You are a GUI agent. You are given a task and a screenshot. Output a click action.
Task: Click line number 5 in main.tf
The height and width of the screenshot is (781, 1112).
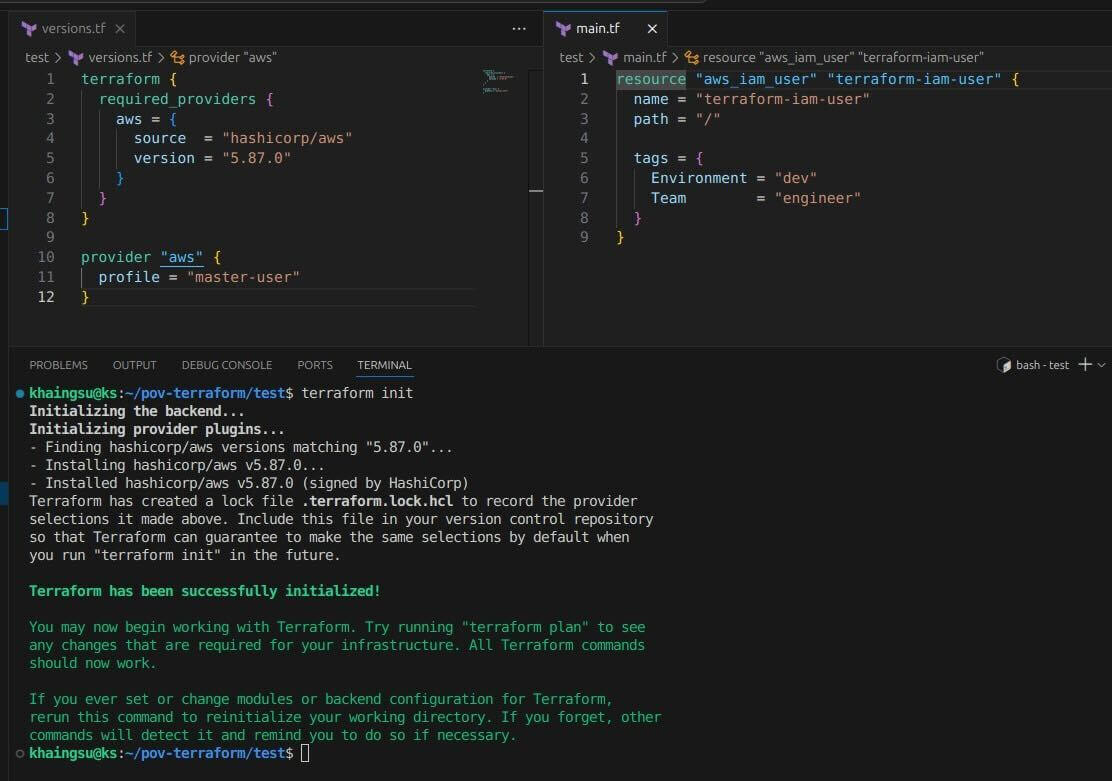click(x=584, y=157)
